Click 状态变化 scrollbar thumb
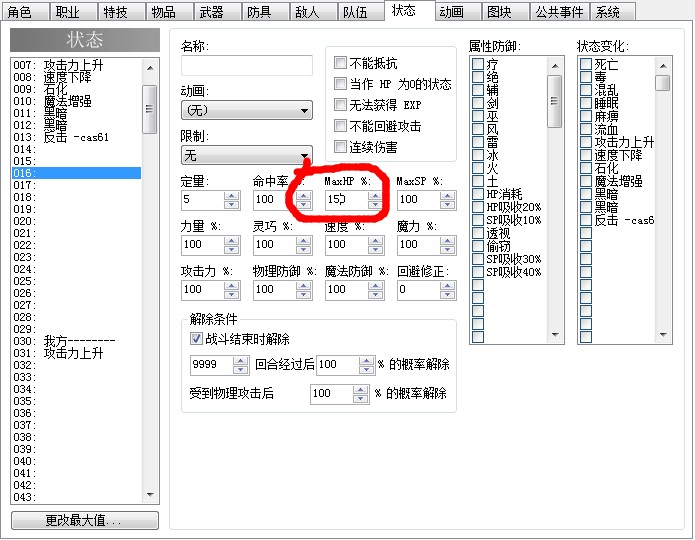Image resolution: width=695 pixels, height=540 pixels. coord(663,82)
